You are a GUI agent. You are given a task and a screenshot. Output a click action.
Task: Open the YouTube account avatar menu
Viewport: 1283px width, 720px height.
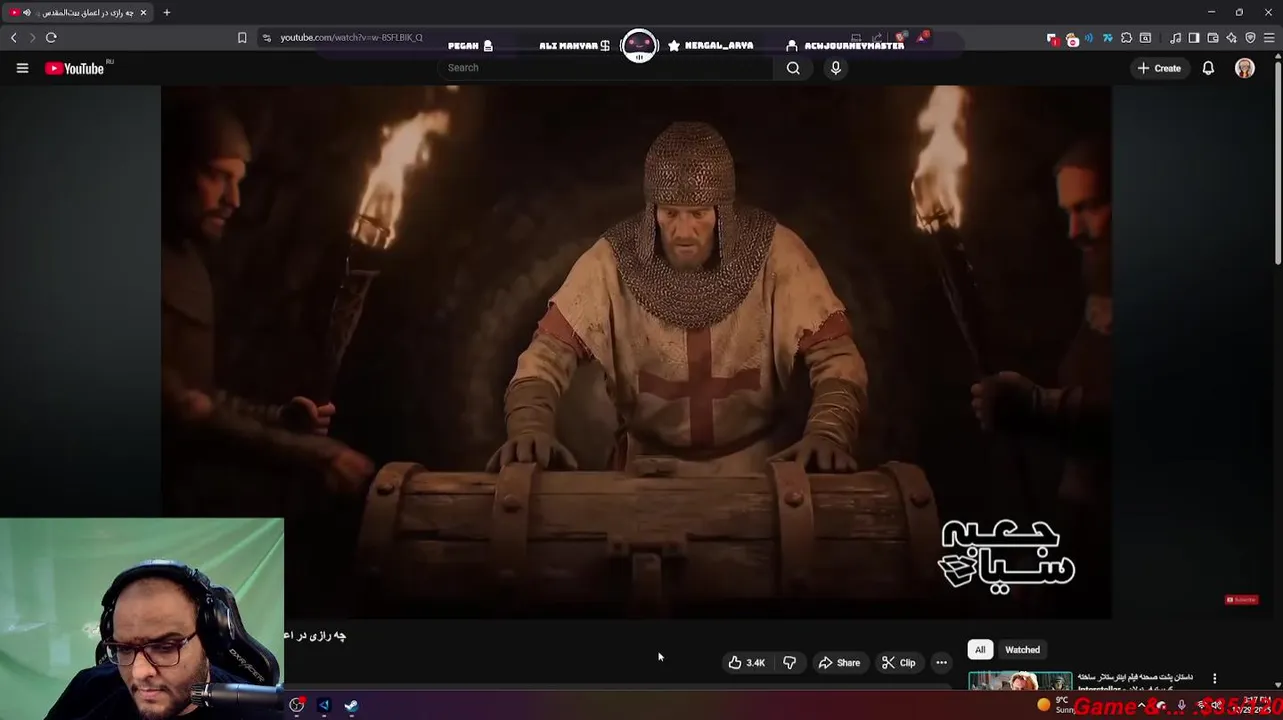(x=1245, y=68)
